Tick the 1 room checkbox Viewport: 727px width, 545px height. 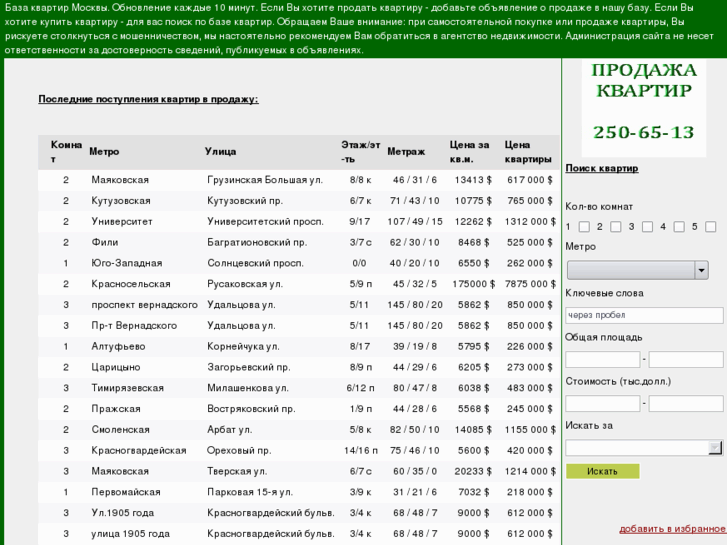pos(584,227)
